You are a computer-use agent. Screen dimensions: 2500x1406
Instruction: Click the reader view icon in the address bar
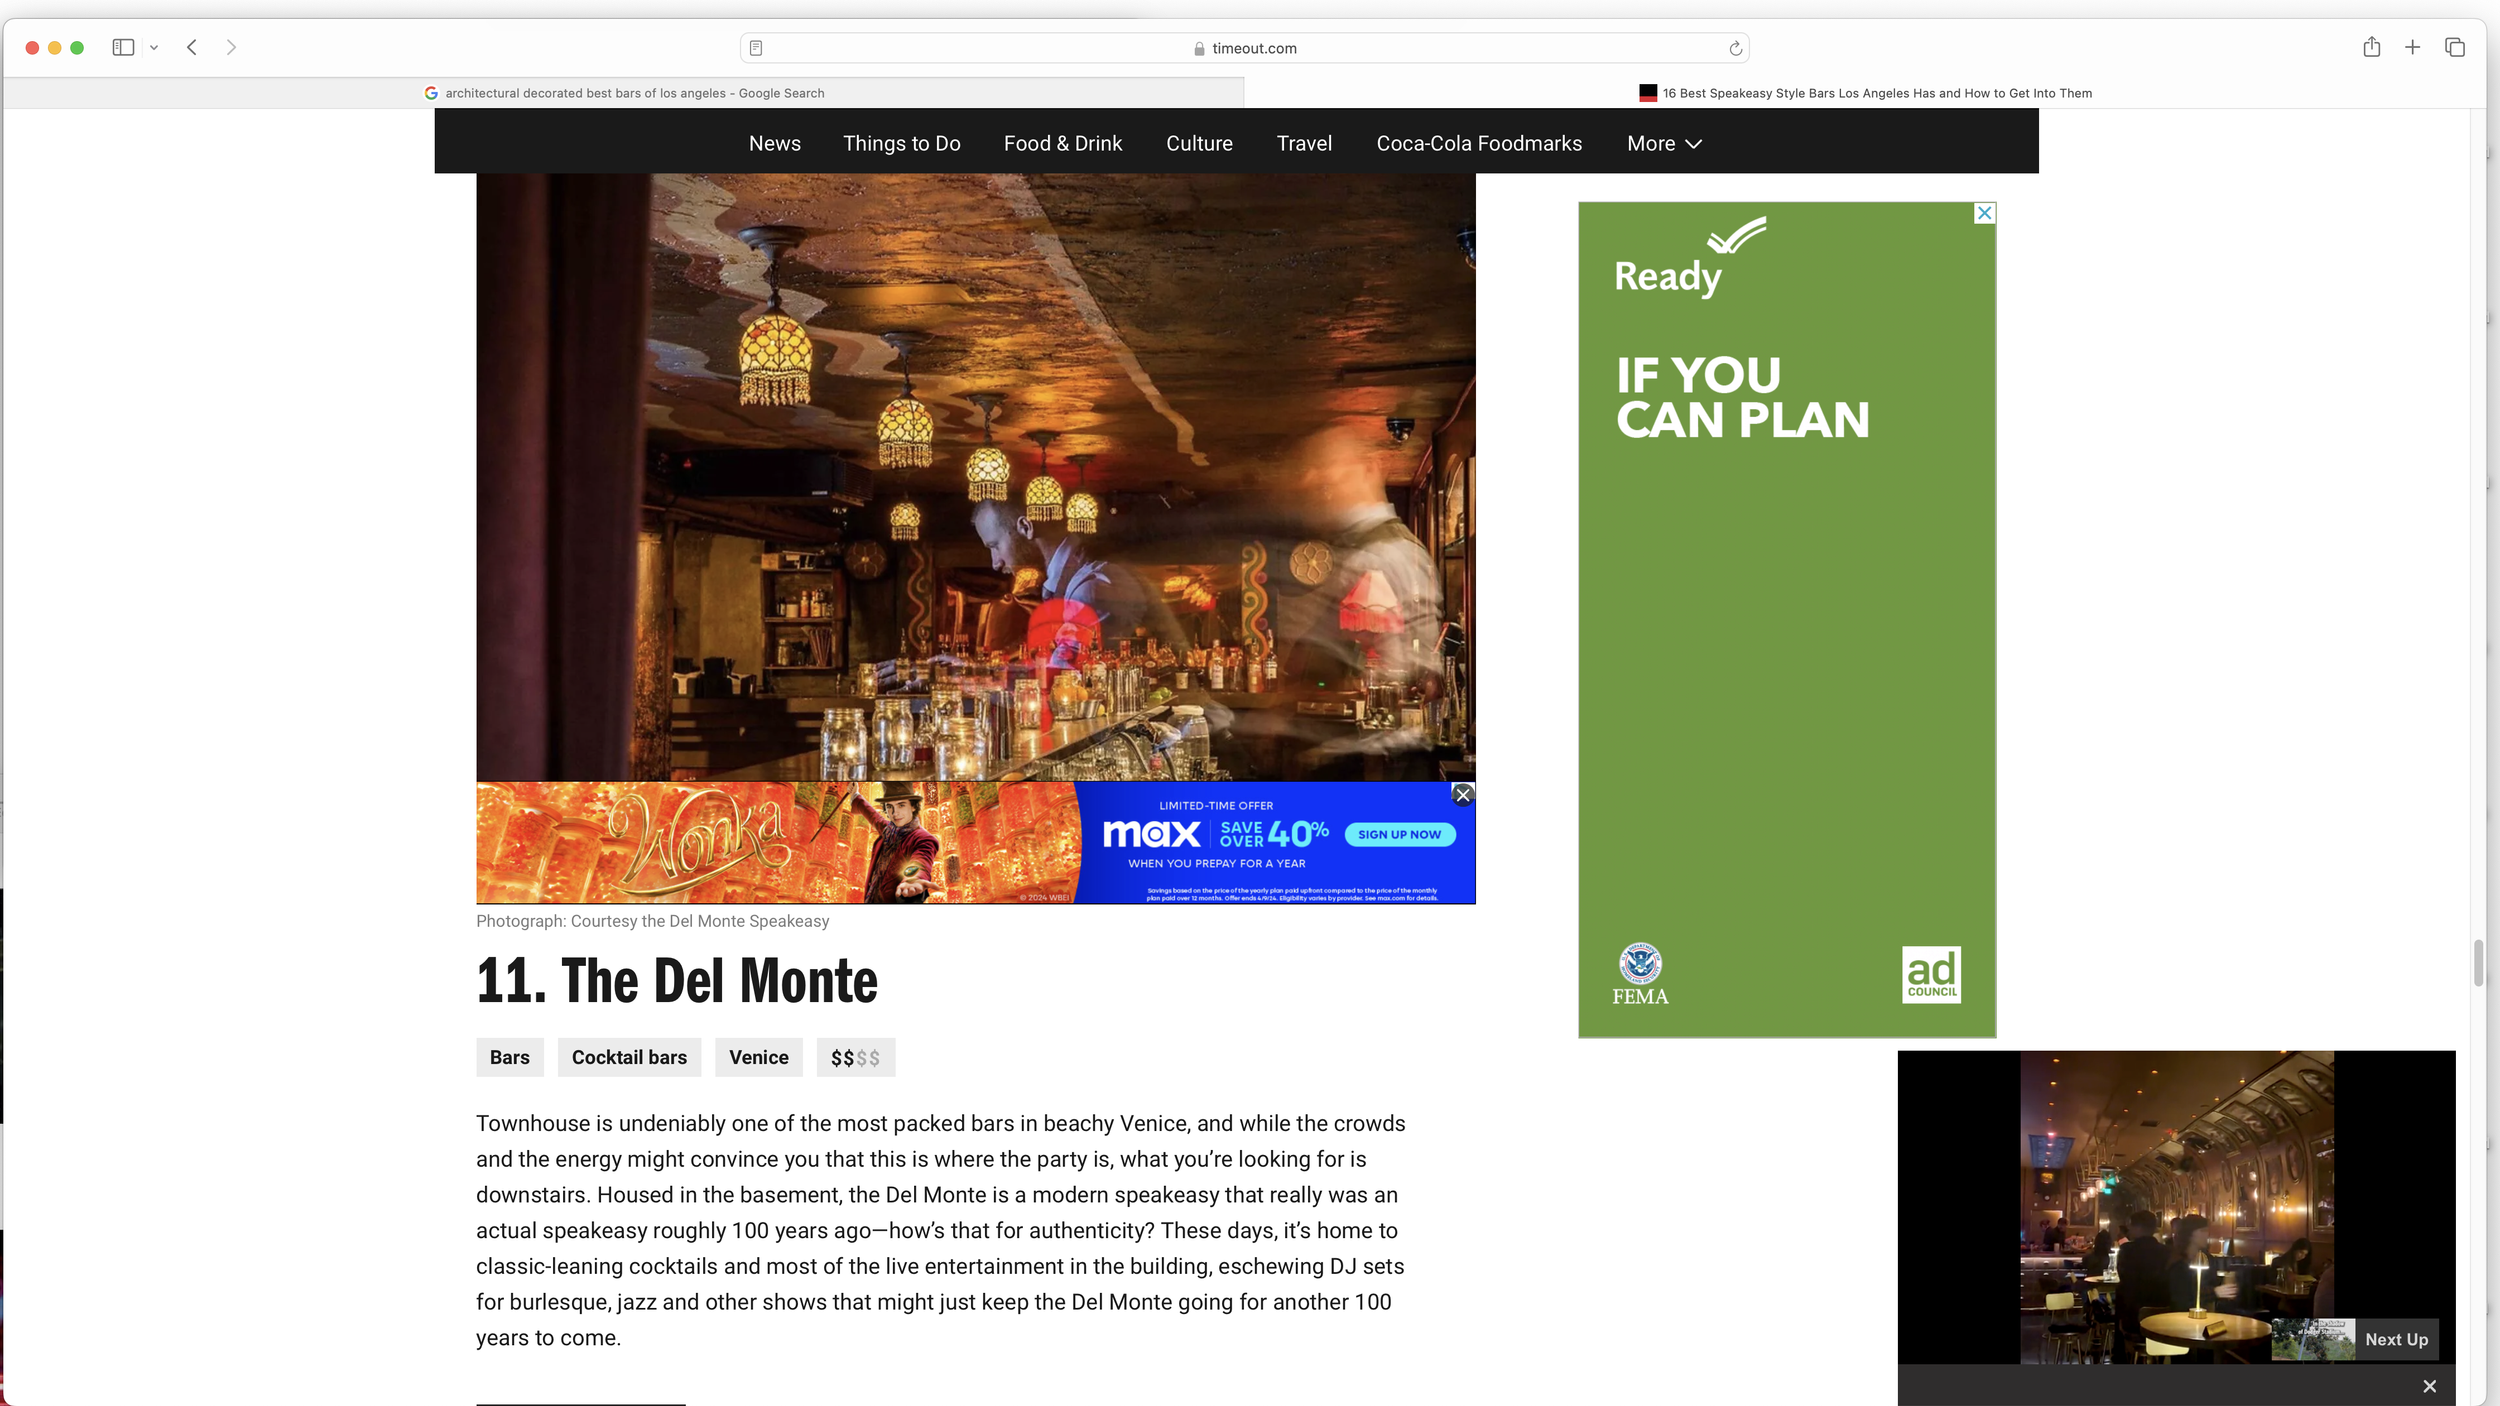pos(756,48)
